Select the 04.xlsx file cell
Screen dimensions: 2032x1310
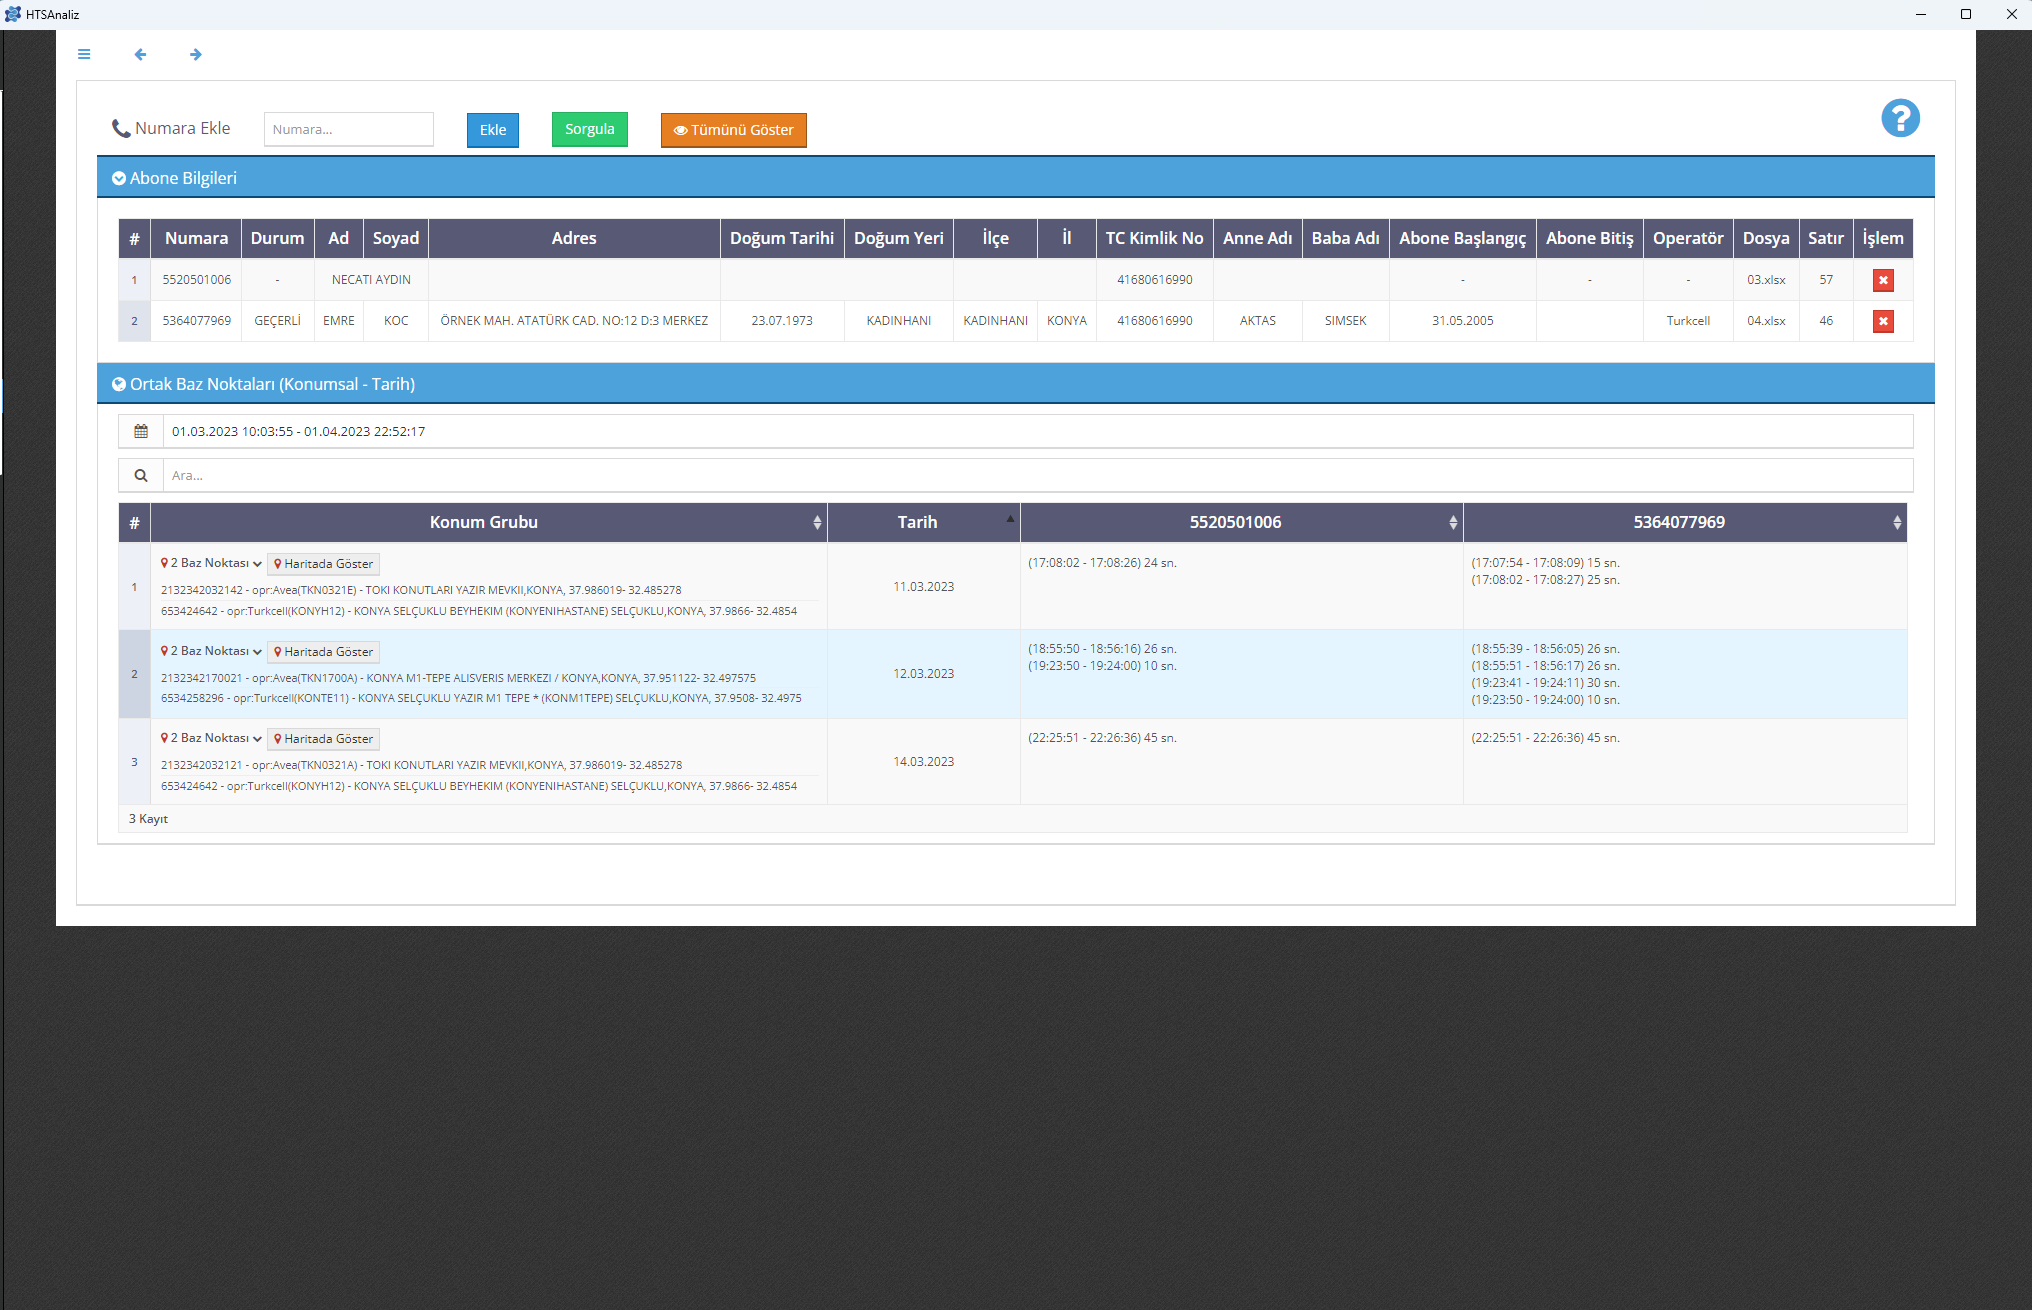coord(1766,321)
